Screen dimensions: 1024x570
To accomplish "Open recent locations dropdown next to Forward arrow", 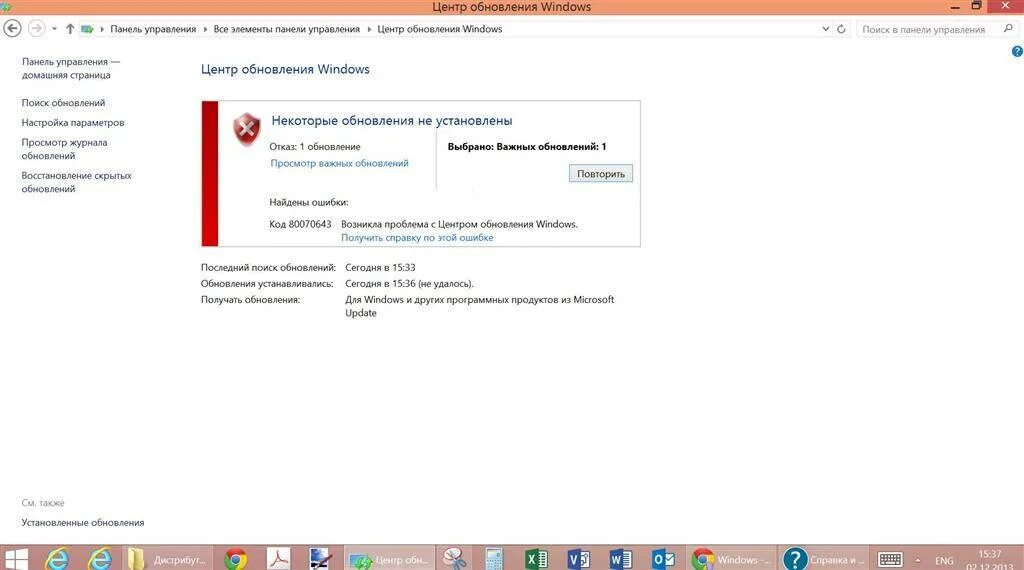I will 54,29.
